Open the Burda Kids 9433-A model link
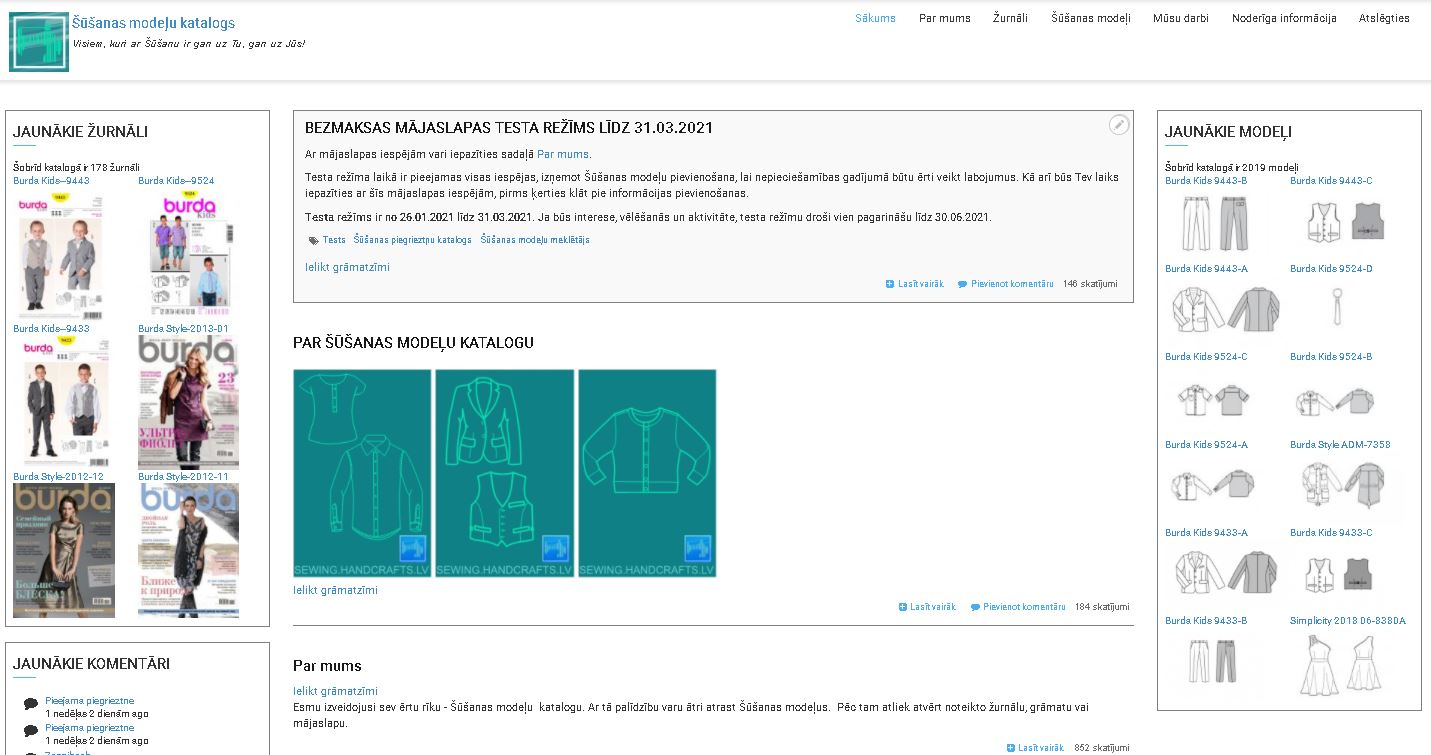 coord(1206,533)
